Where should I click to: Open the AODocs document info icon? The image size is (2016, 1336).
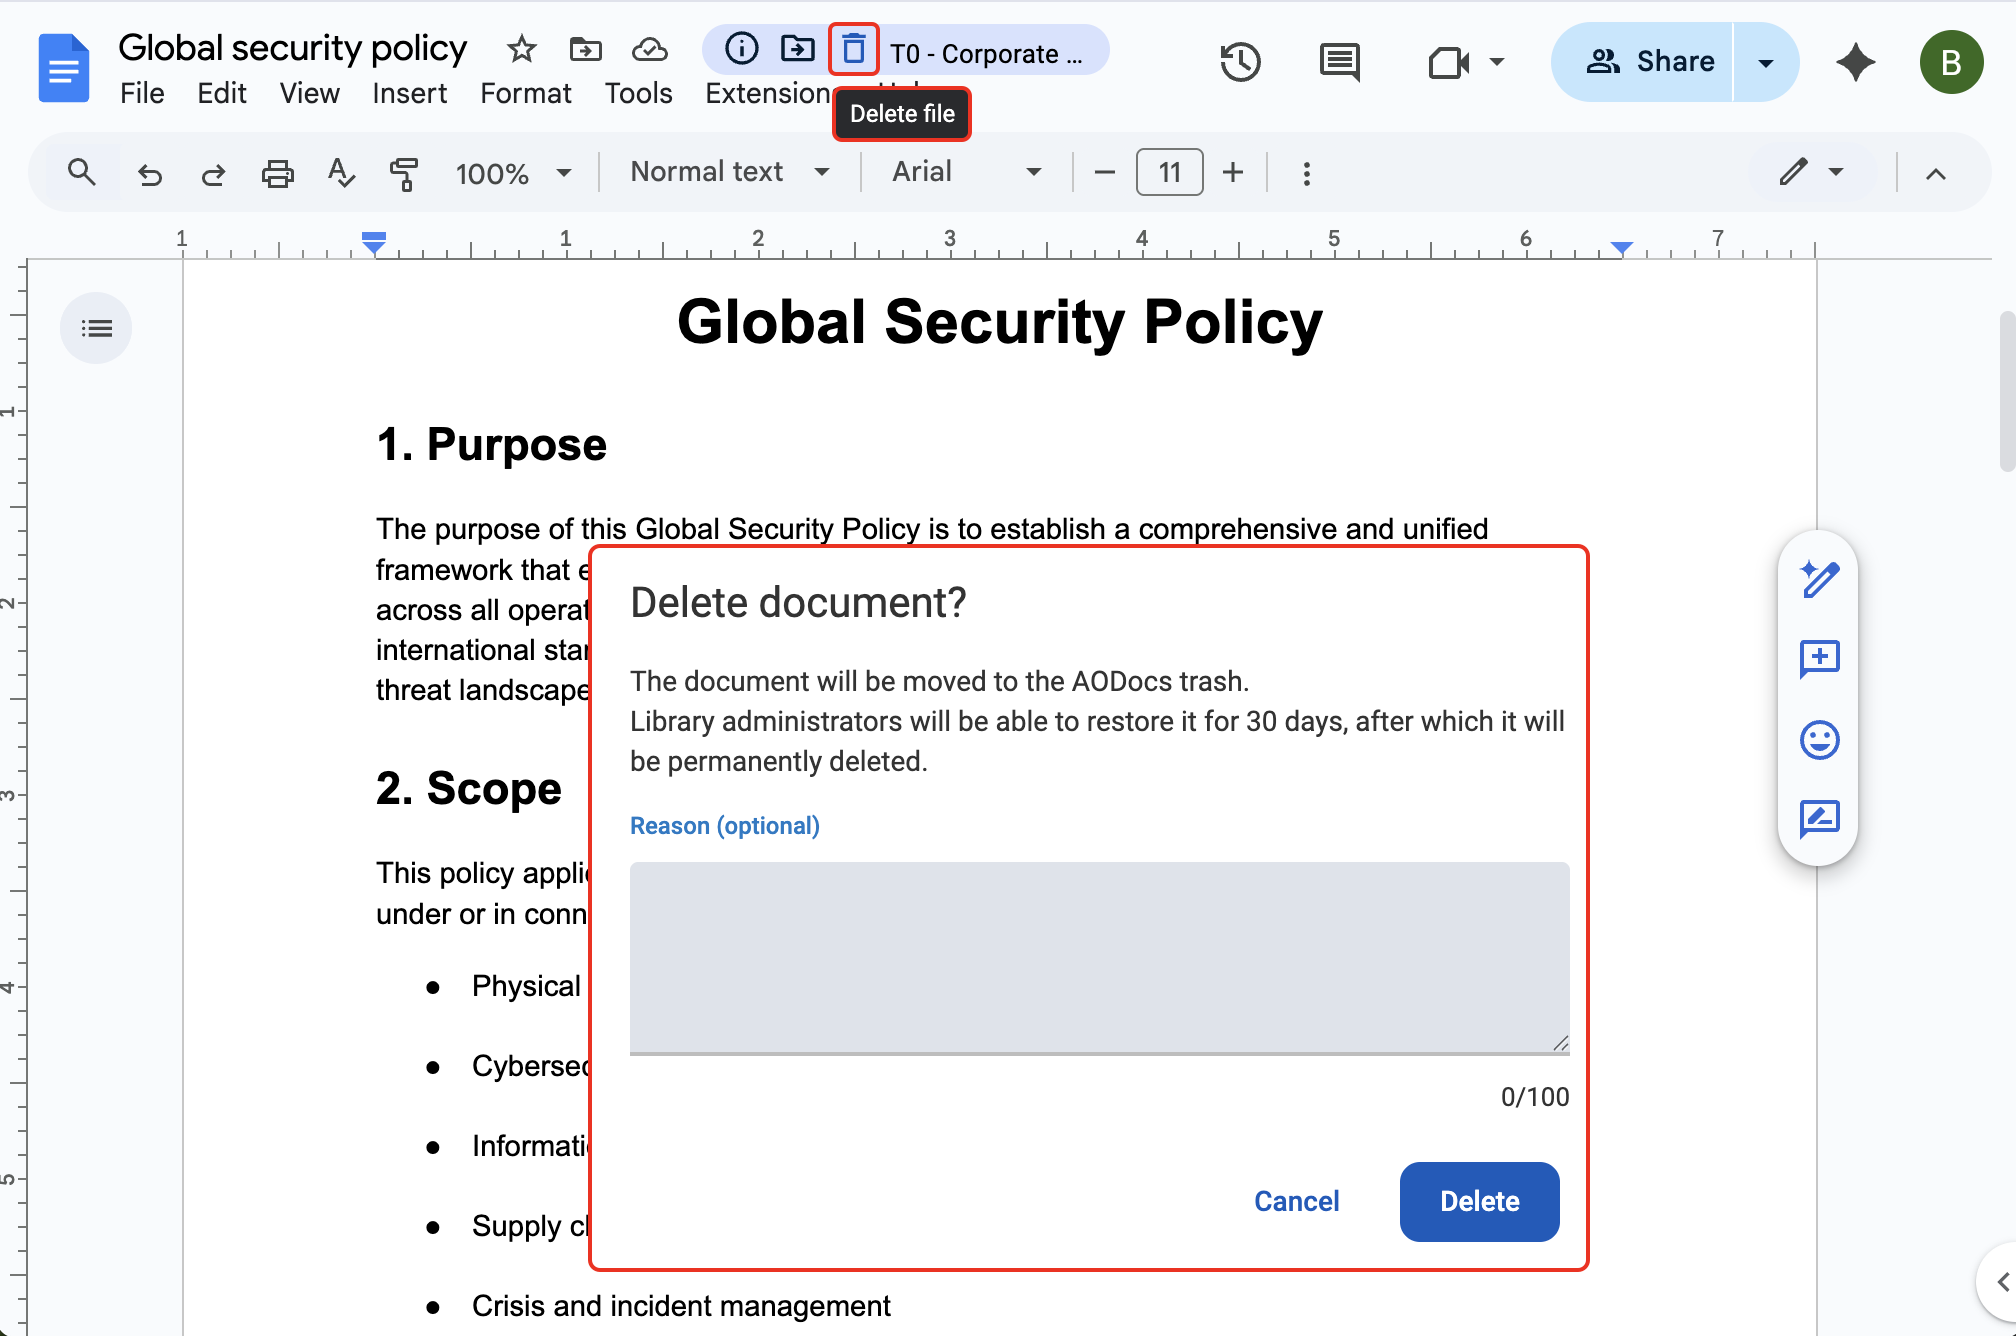pos(742,48)
